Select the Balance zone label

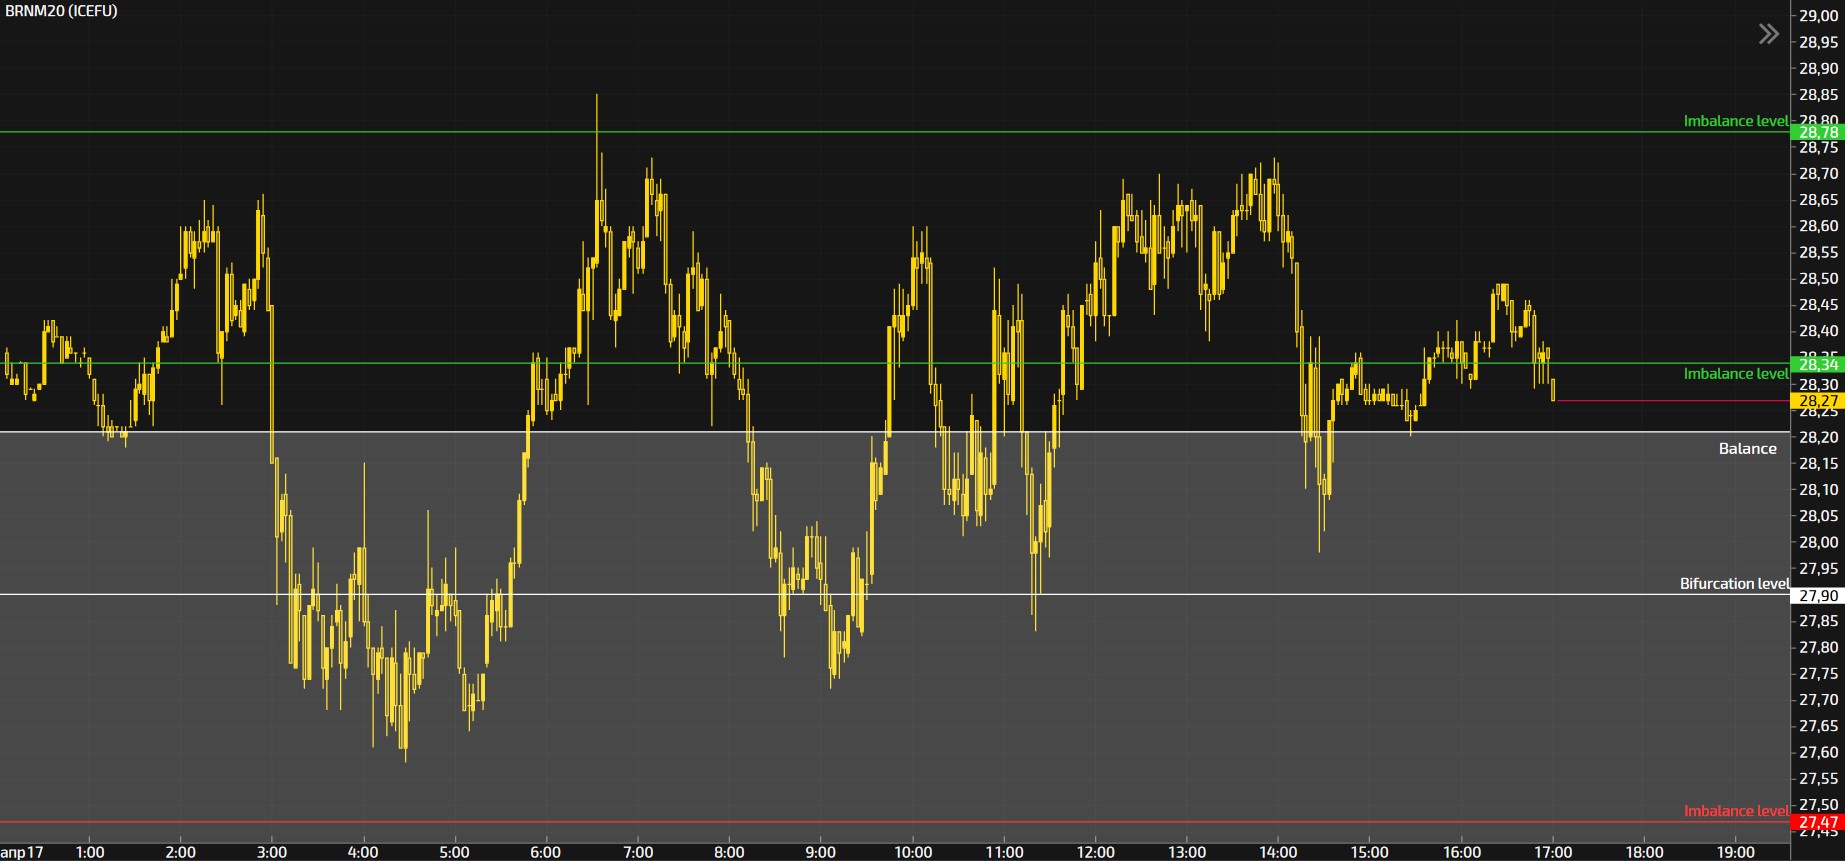(1747, 449)
